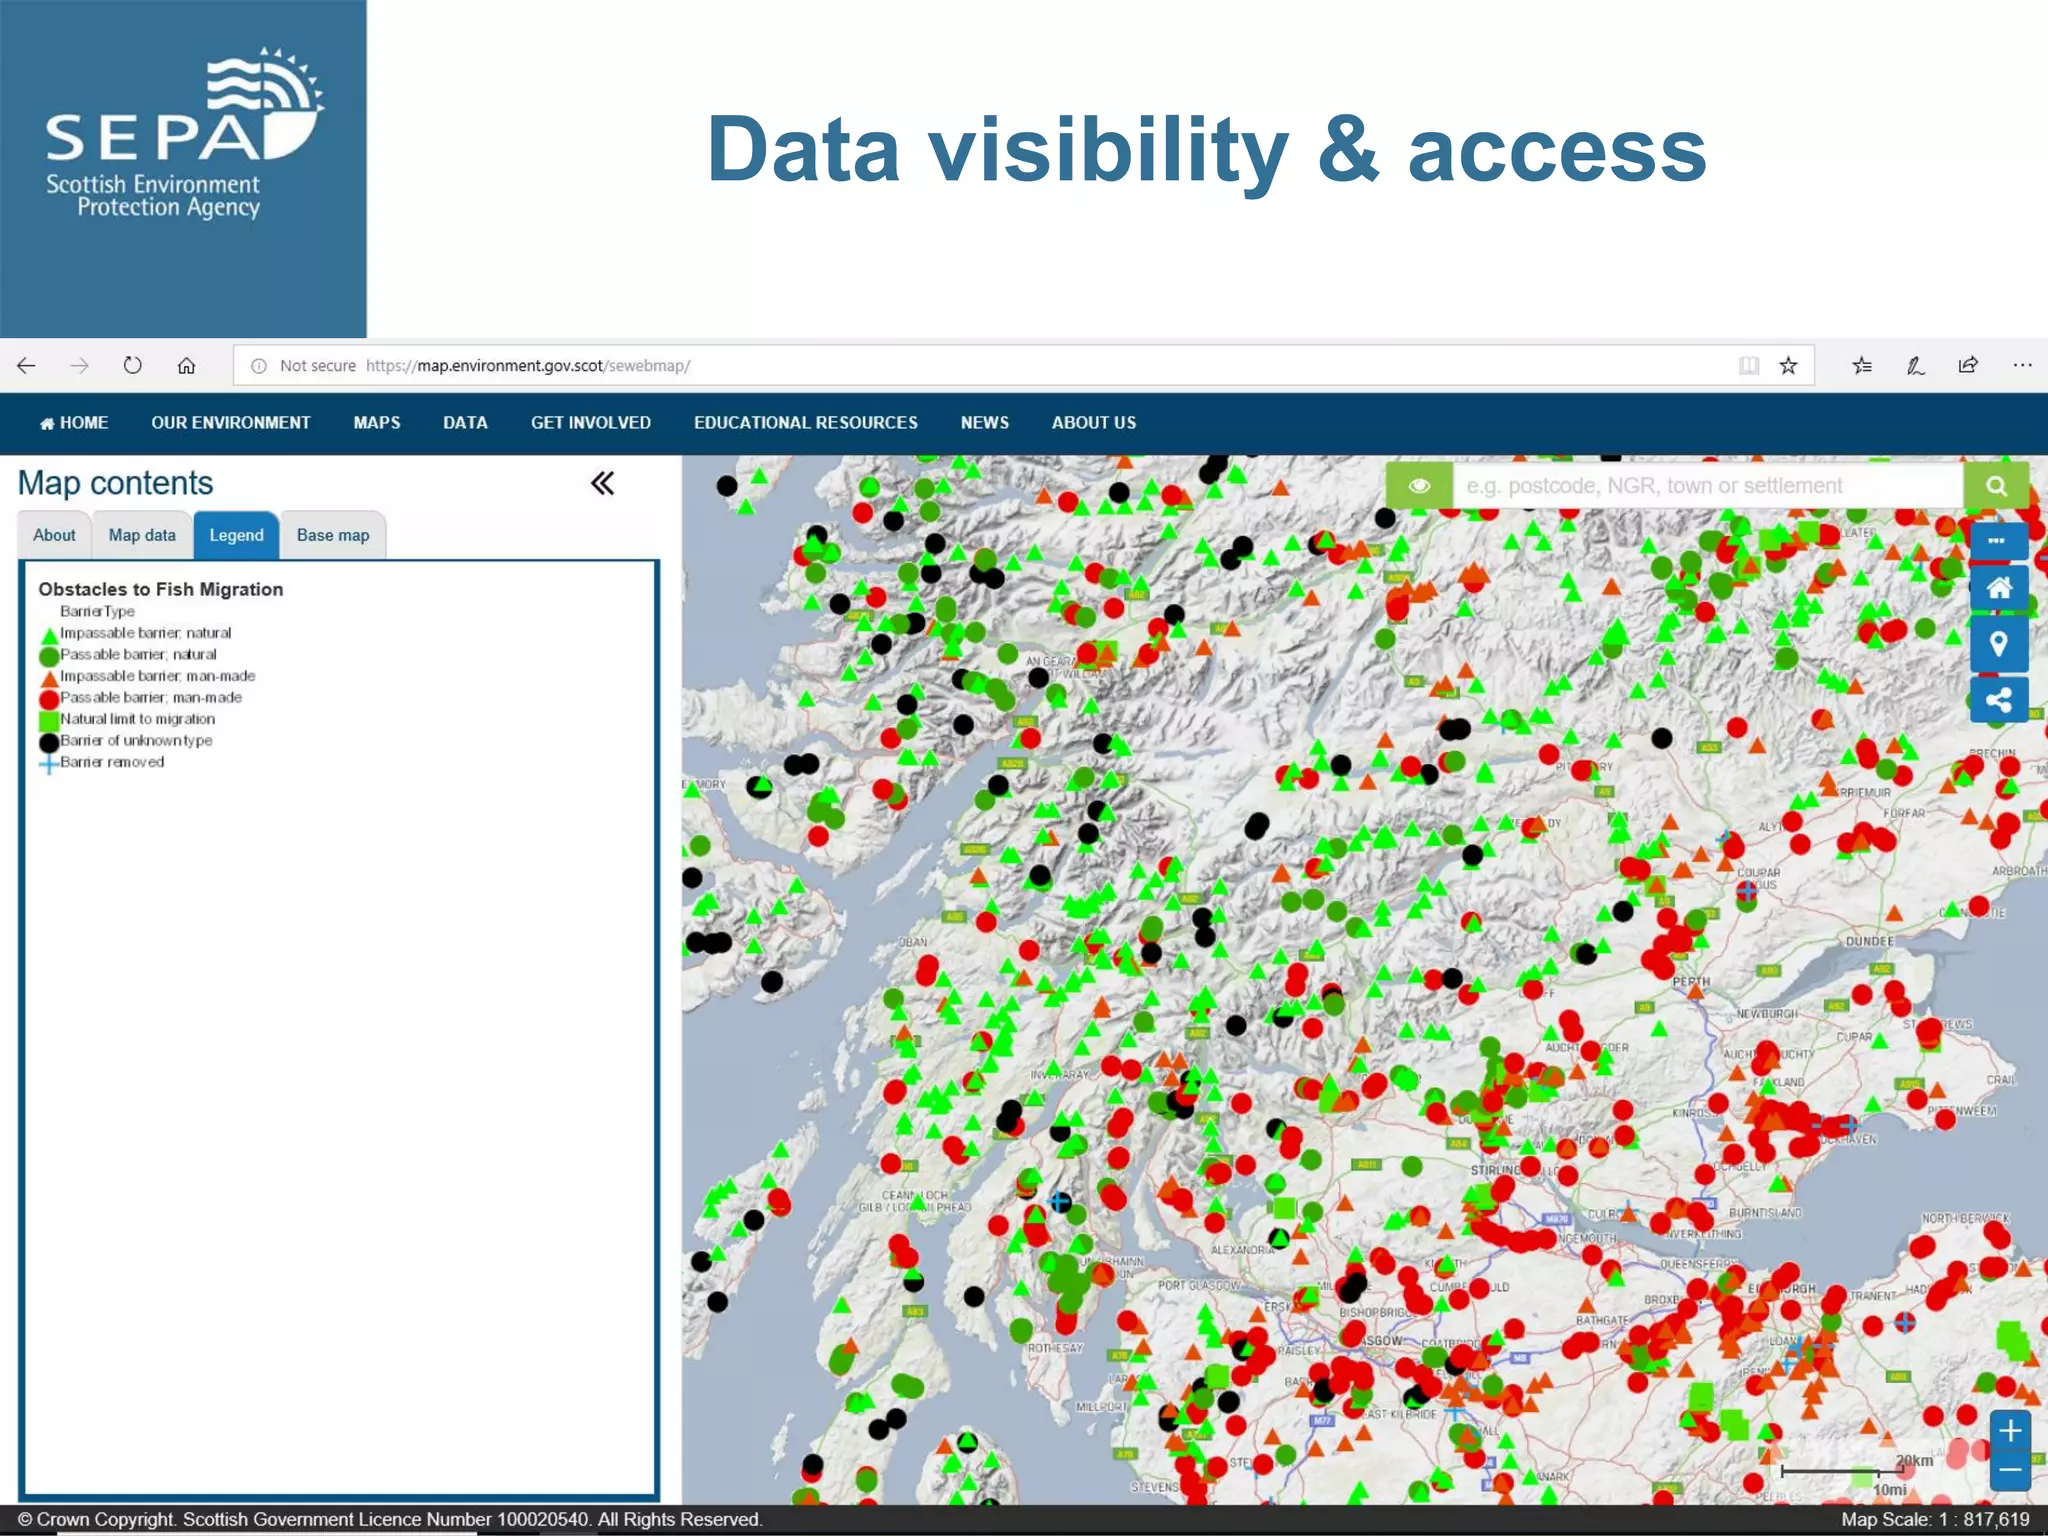The width and height of the screenshot is (2048, 1536).
Task: Toggle the green eye visibility button
Action: 1418,486
